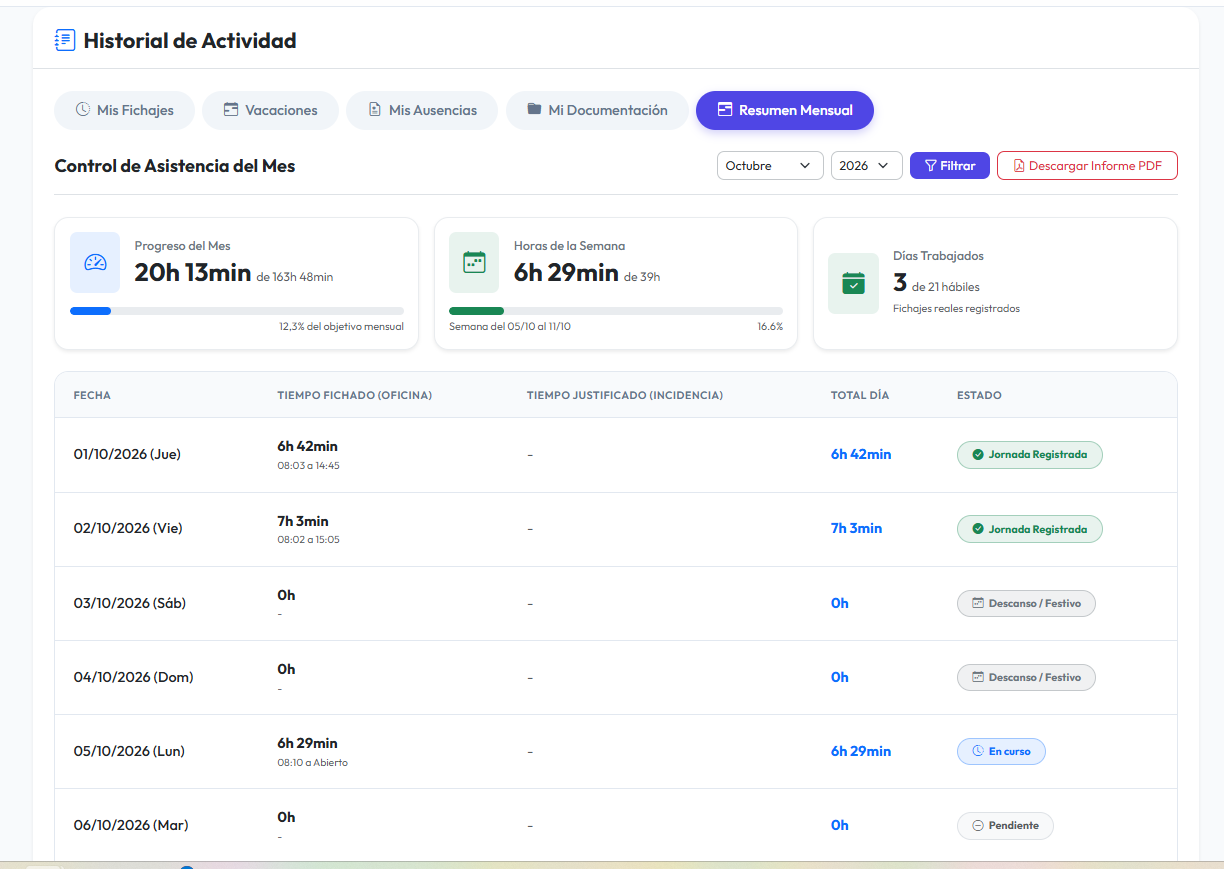
Task: Open the 2026 year dropdown
Action: (x=867, y=166)
